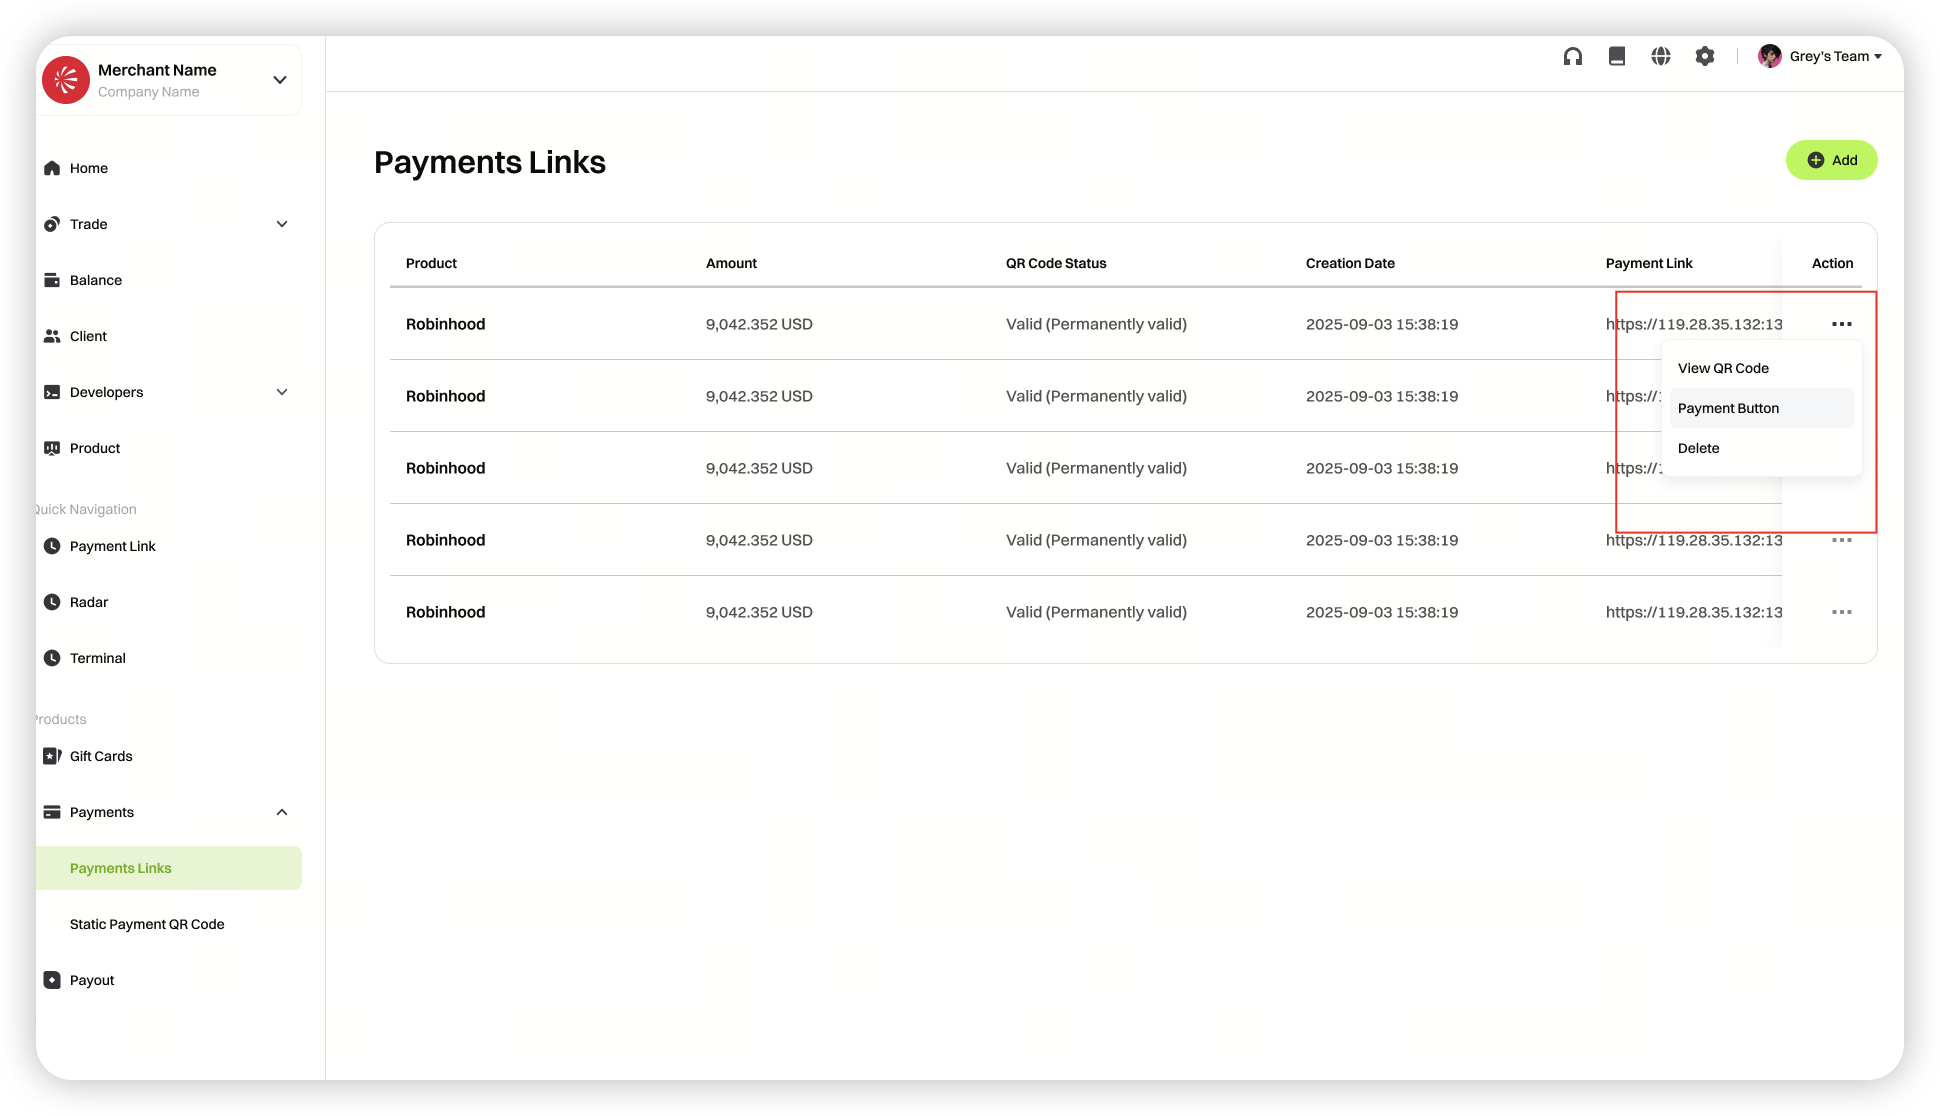Expand the Developers submenu chevron
1940x1116 pixels.
(x=282, y=392)
